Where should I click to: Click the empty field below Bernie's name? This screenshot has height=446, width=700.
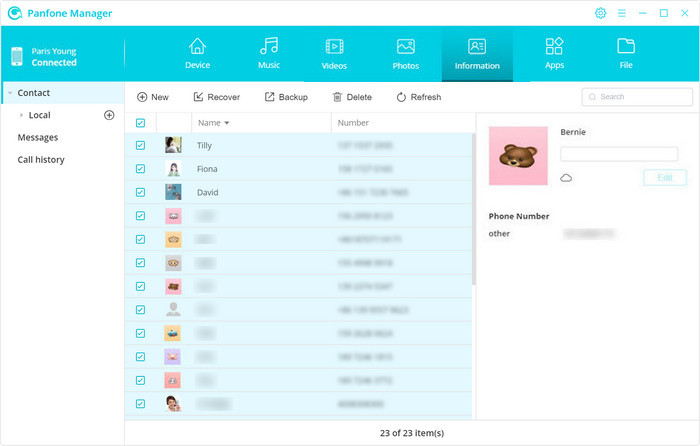[x=619, y=154]
